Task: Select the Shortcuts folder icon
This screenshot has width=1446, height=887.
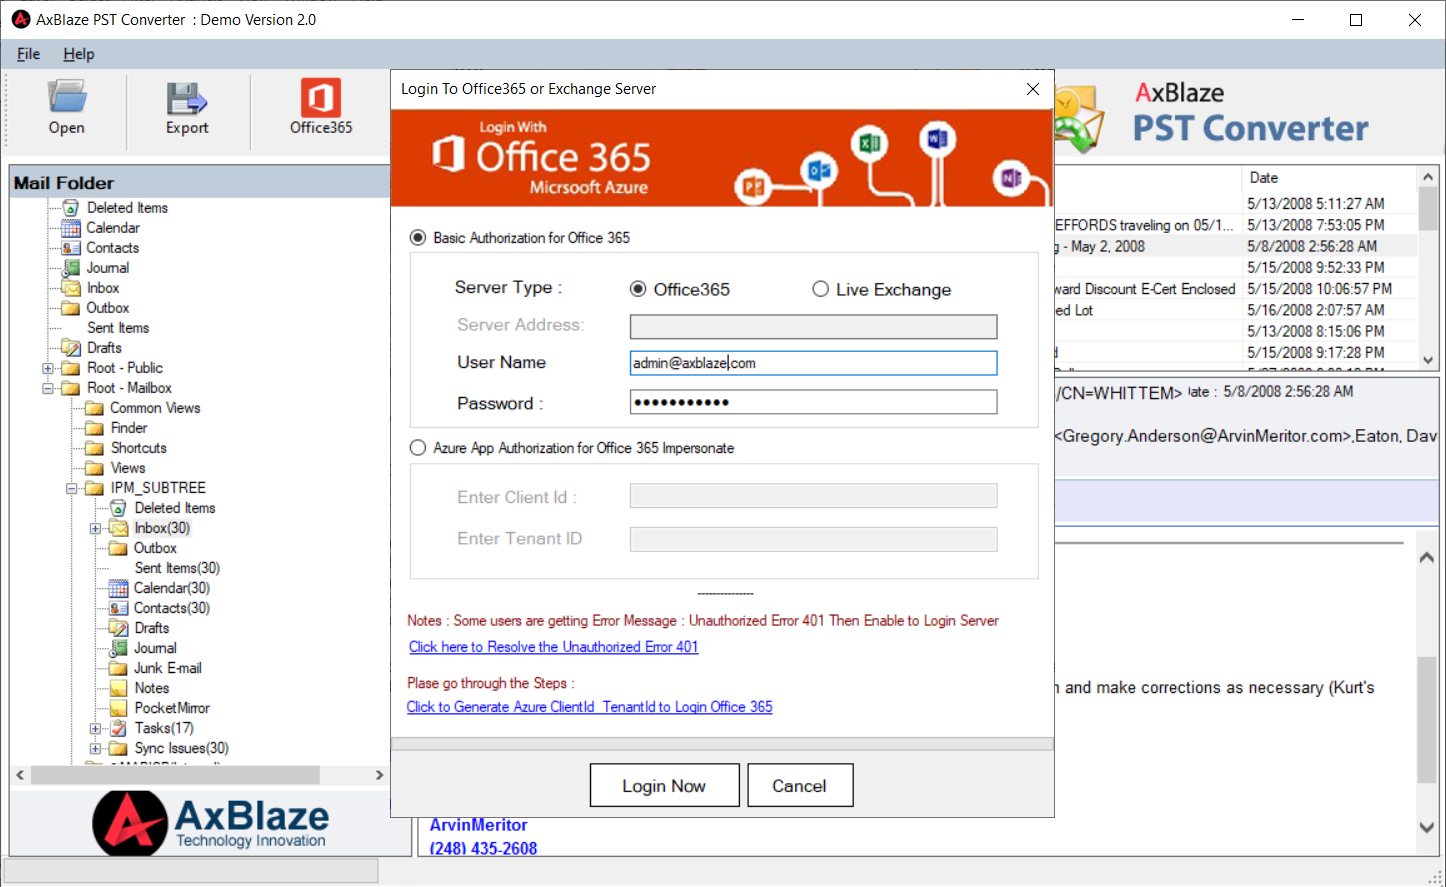Action: tap(95, 448)
